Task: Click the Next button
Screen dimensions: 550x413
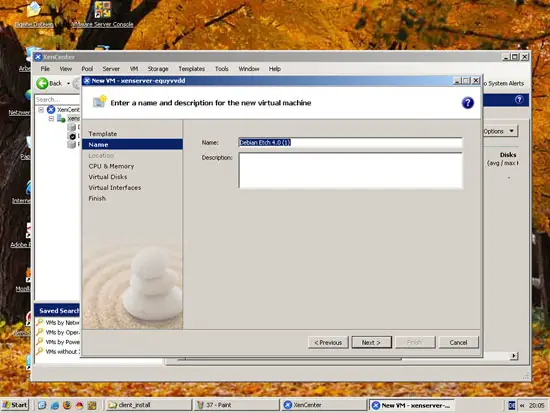Action: [x=371, y=342]
